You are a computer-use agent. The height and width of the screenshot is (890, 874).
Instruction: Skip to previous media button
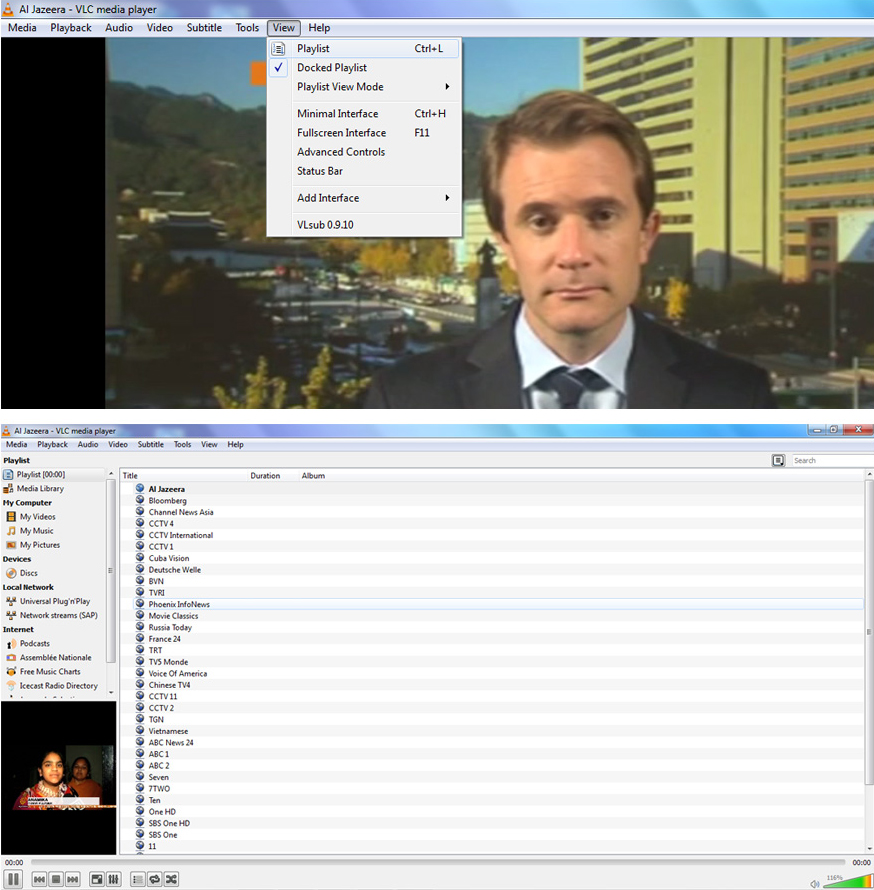click(x=39, y=879)
